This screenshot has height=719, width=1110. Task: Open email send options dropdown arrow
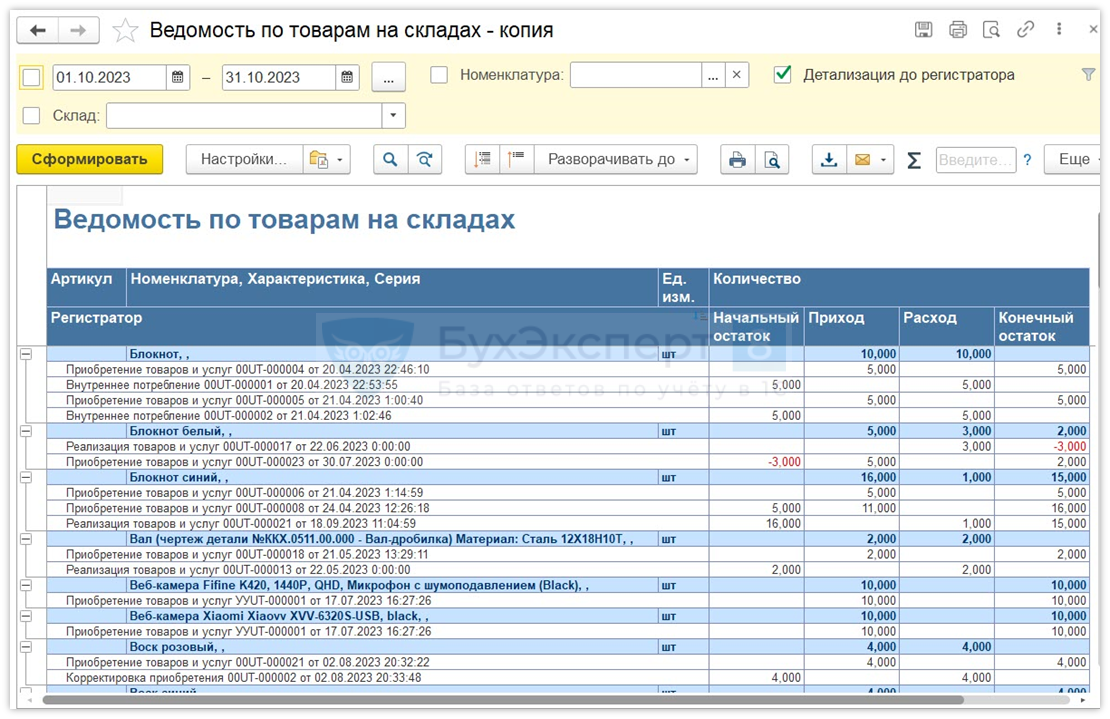884,160
